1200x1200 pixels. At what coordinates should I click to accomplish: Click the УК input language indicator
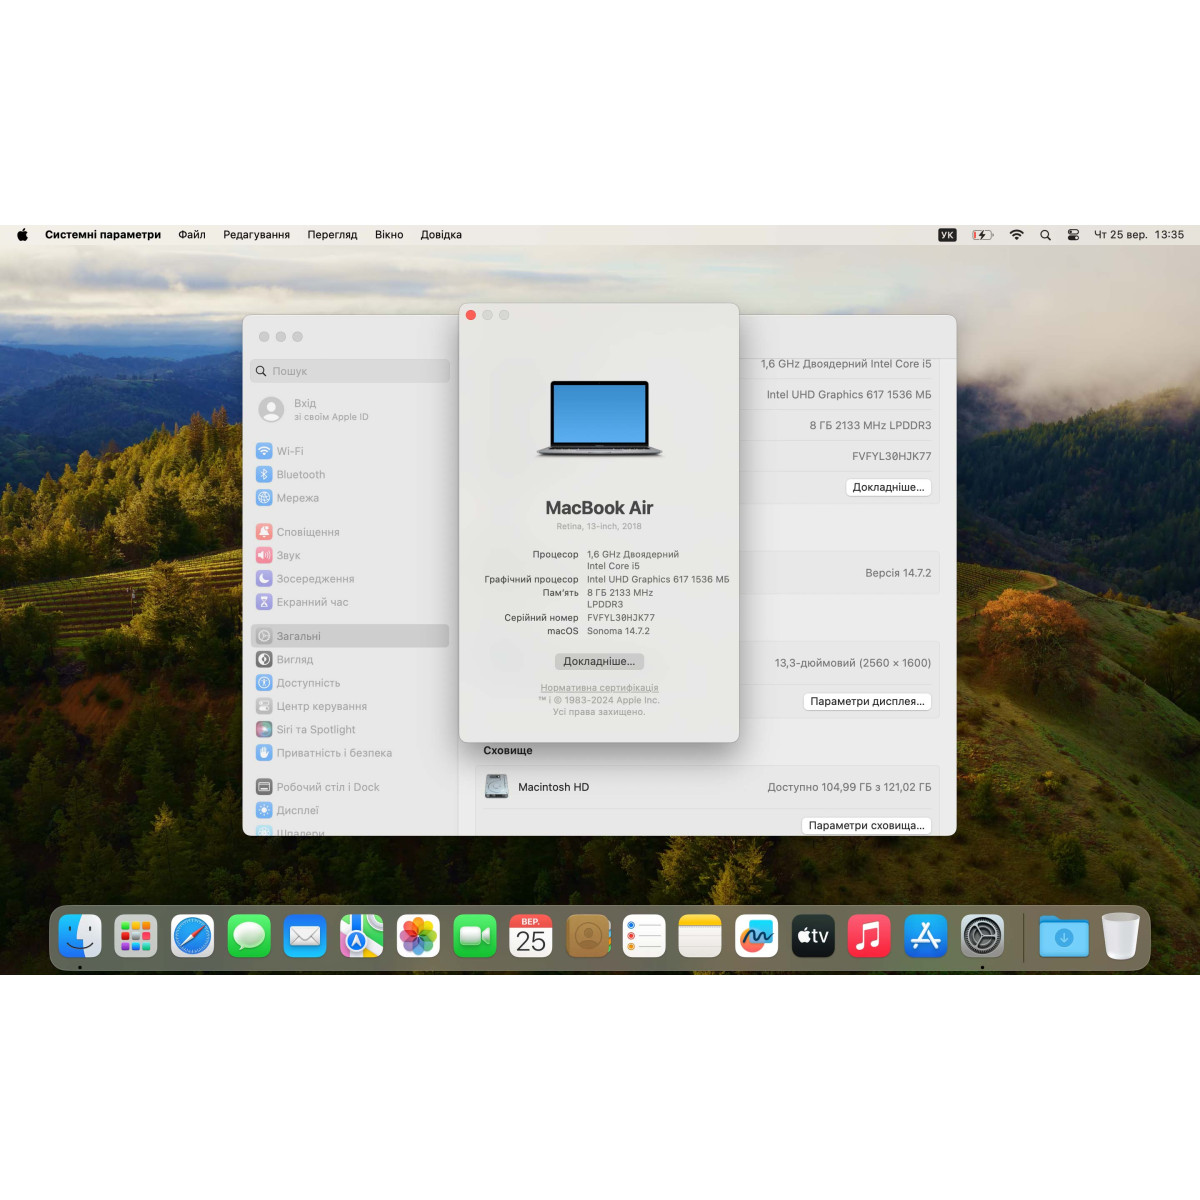click(947, 235)
